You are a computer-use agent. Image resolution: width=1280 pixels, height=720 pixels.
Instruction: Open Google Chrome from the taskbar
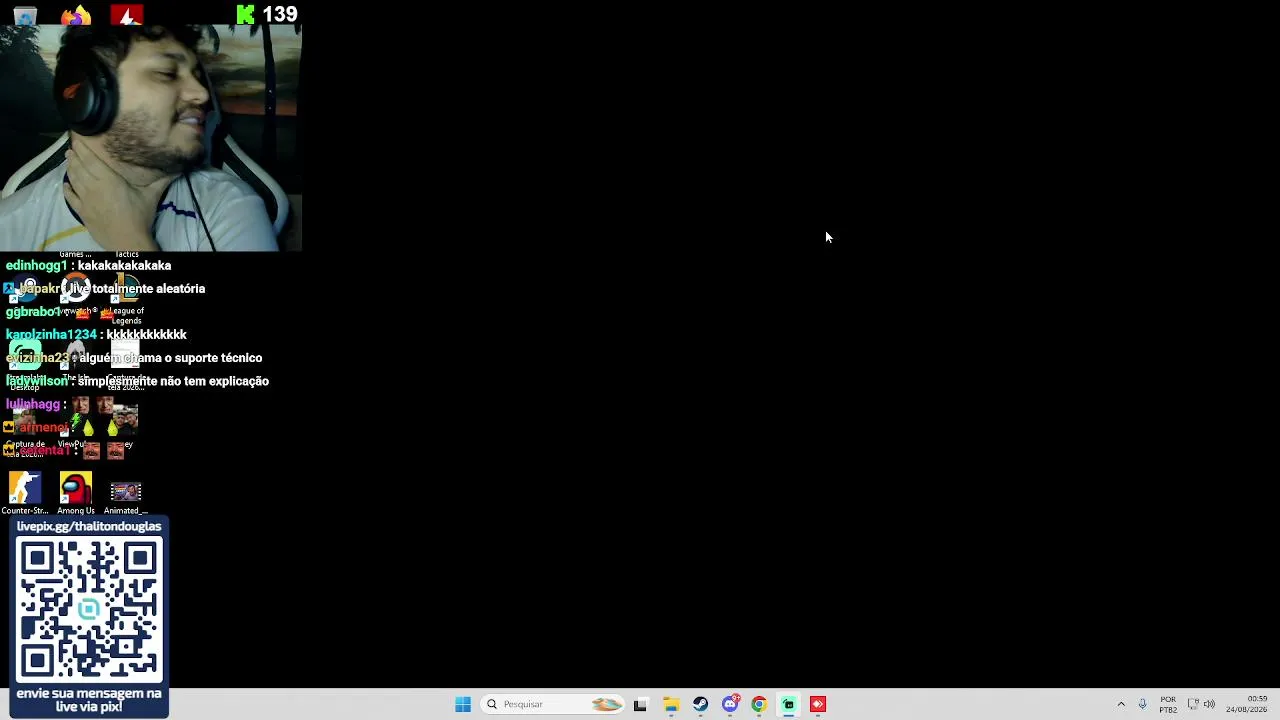point(759,704)
